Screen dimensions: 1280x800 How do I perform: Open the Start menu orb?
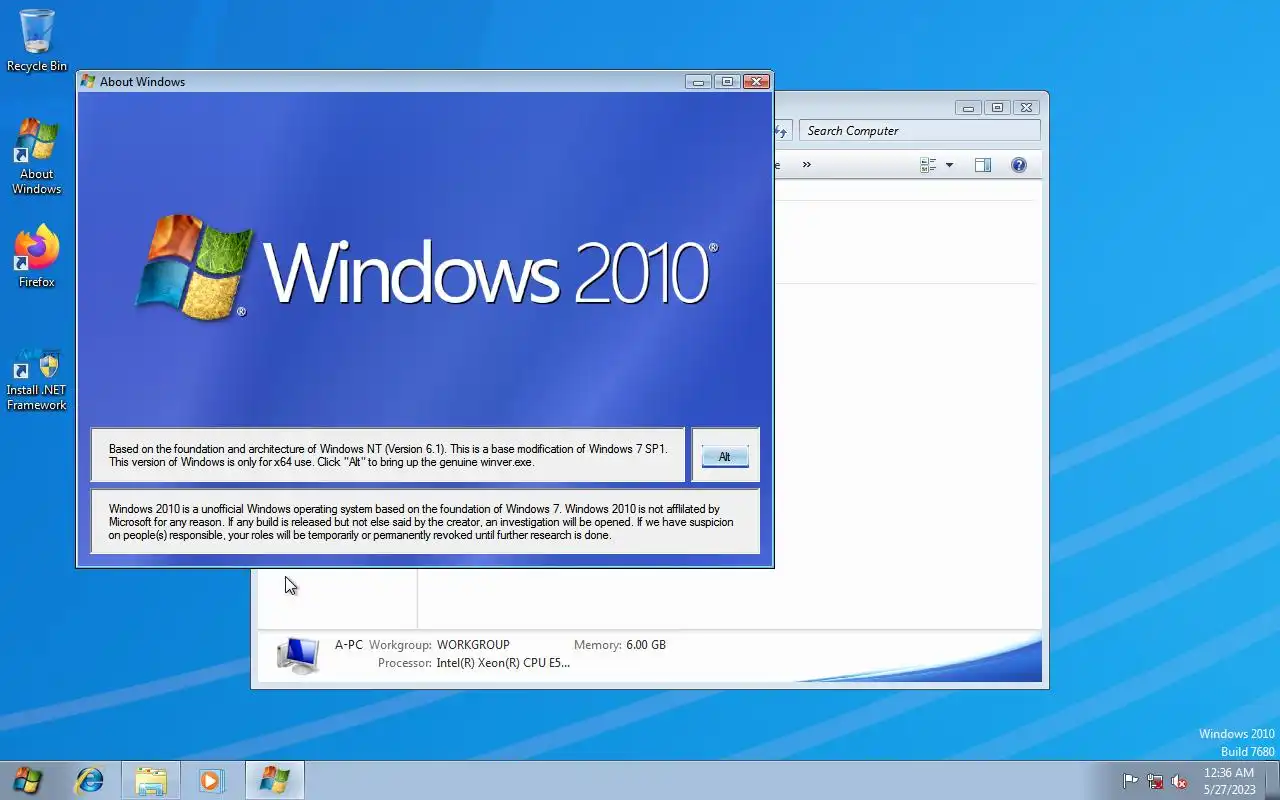pyautogui.click(x=28, y=780)
